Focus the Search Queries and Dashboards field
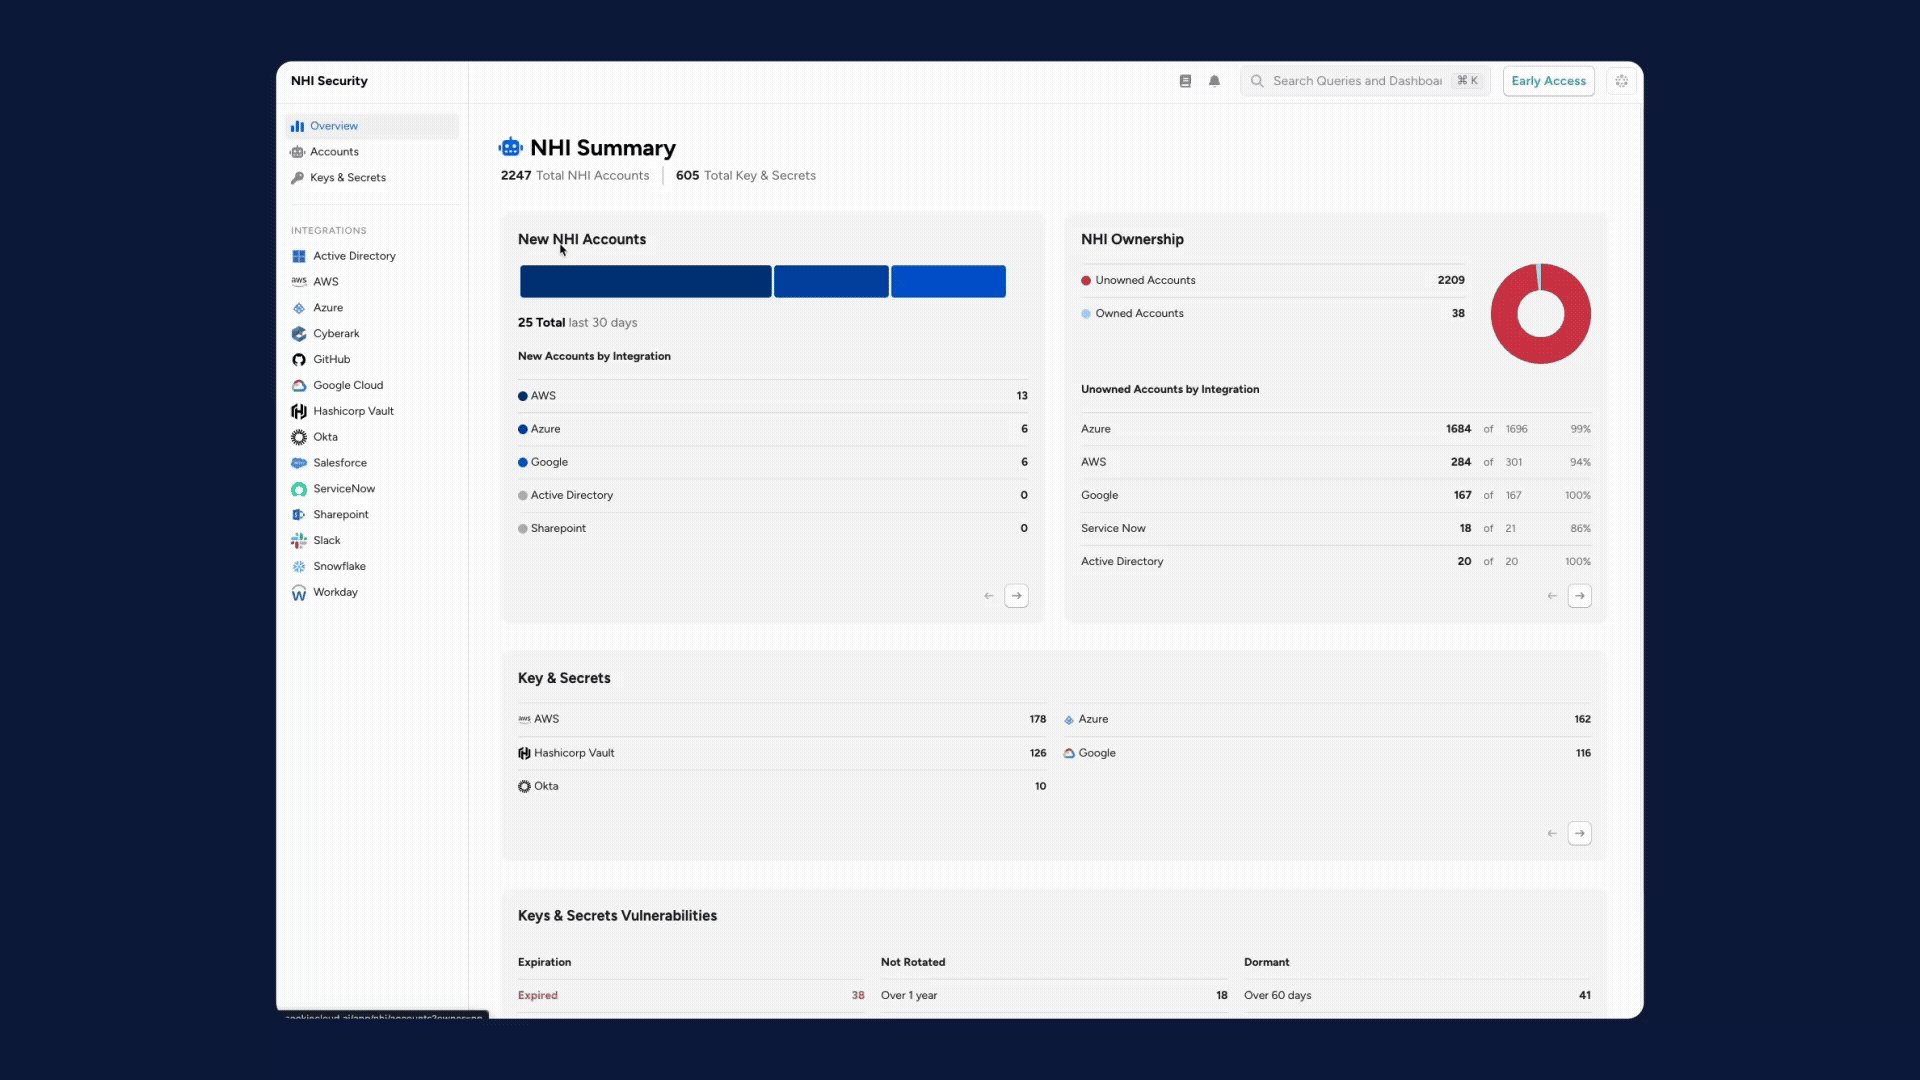Viewport: 1920px width, 1080px height. [1356, 81]
